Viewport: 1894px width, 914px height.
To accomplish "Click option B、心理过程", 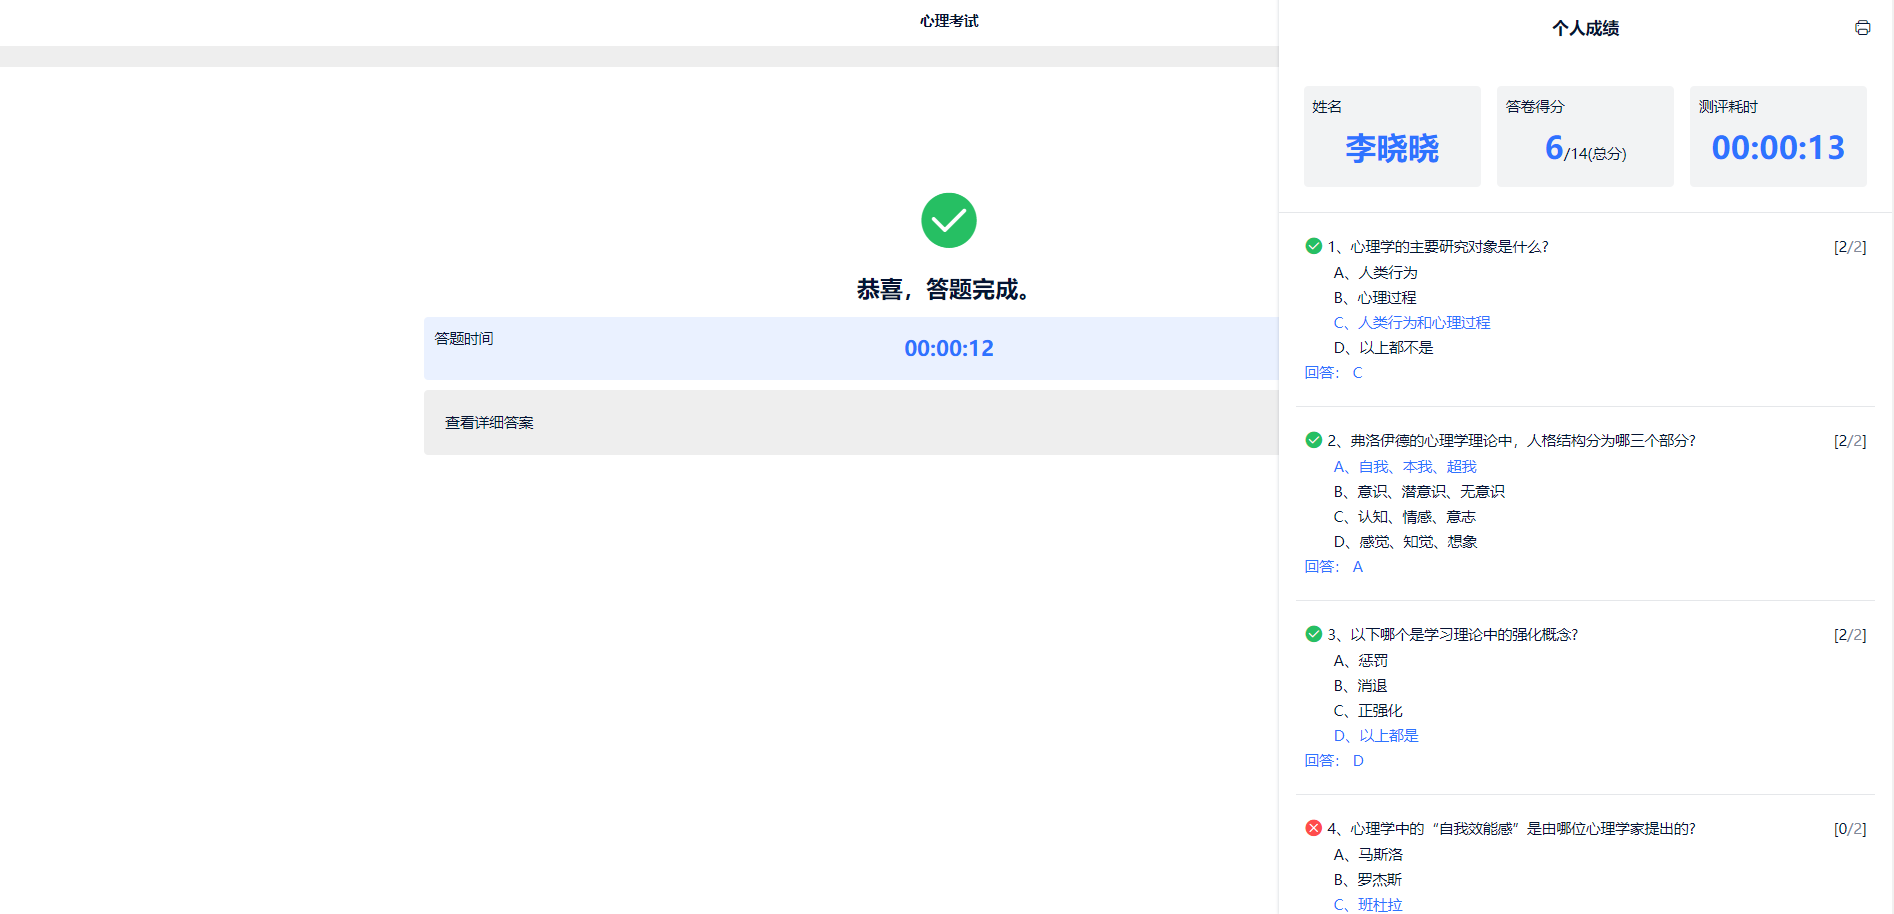I will pyautogui.click(x=1375, y=297).
